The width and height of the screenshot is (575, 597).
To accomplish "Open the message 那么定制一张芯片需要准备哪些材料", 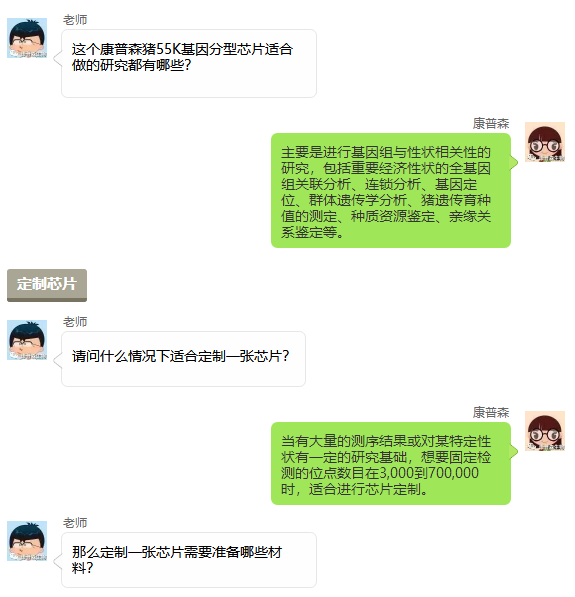I will (x=189, y=560).
